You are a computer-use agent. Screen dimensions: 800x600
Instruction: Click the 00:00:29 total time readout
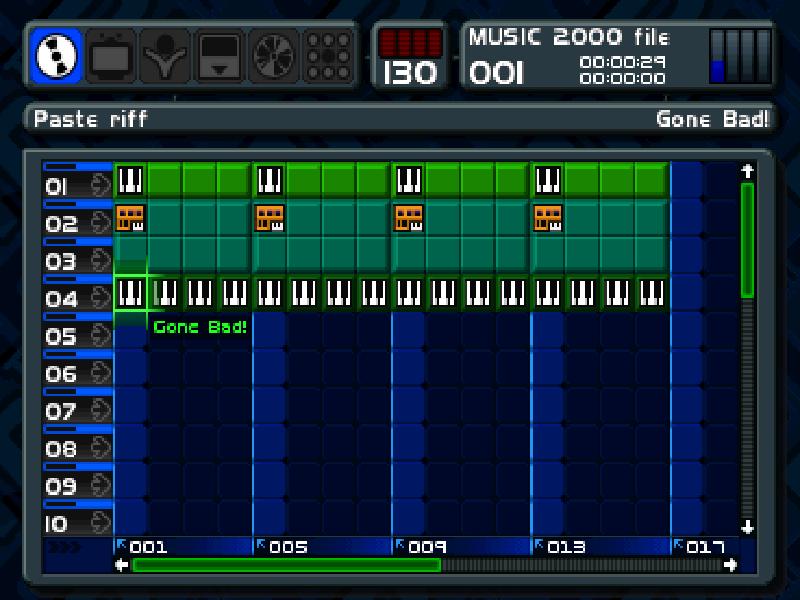point(622,62)
